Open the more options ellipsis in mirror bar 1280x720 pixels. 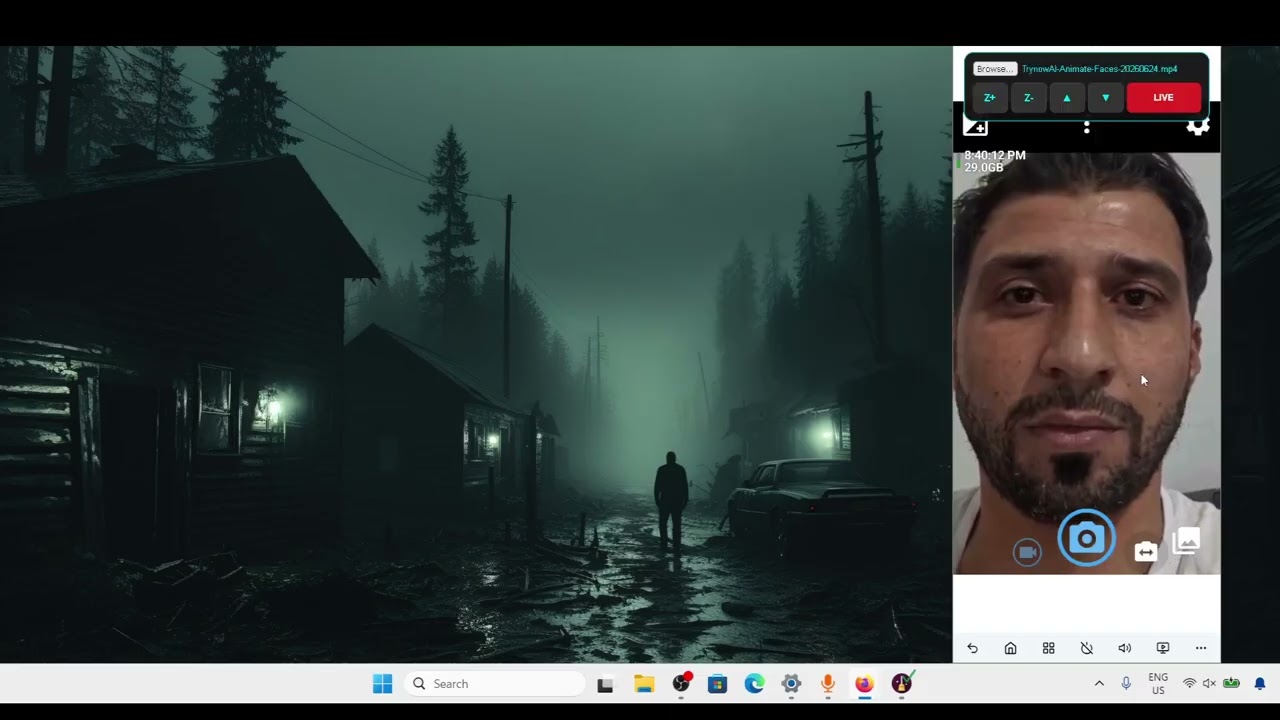[x=1201, y=648]
